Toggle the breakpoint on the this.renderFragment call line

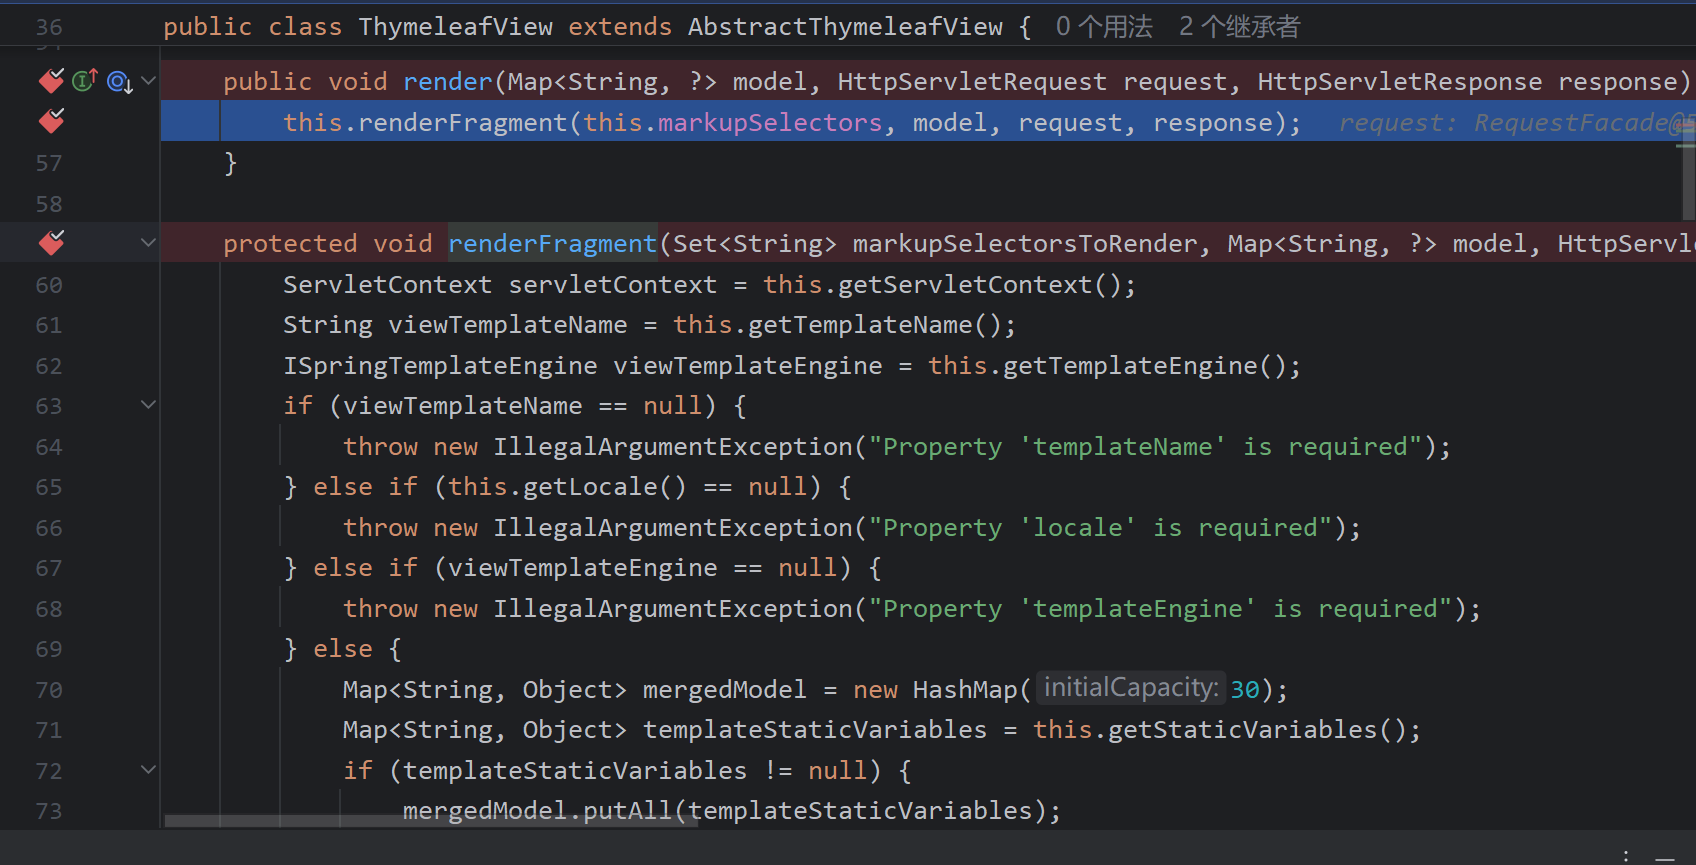[51, 121]
